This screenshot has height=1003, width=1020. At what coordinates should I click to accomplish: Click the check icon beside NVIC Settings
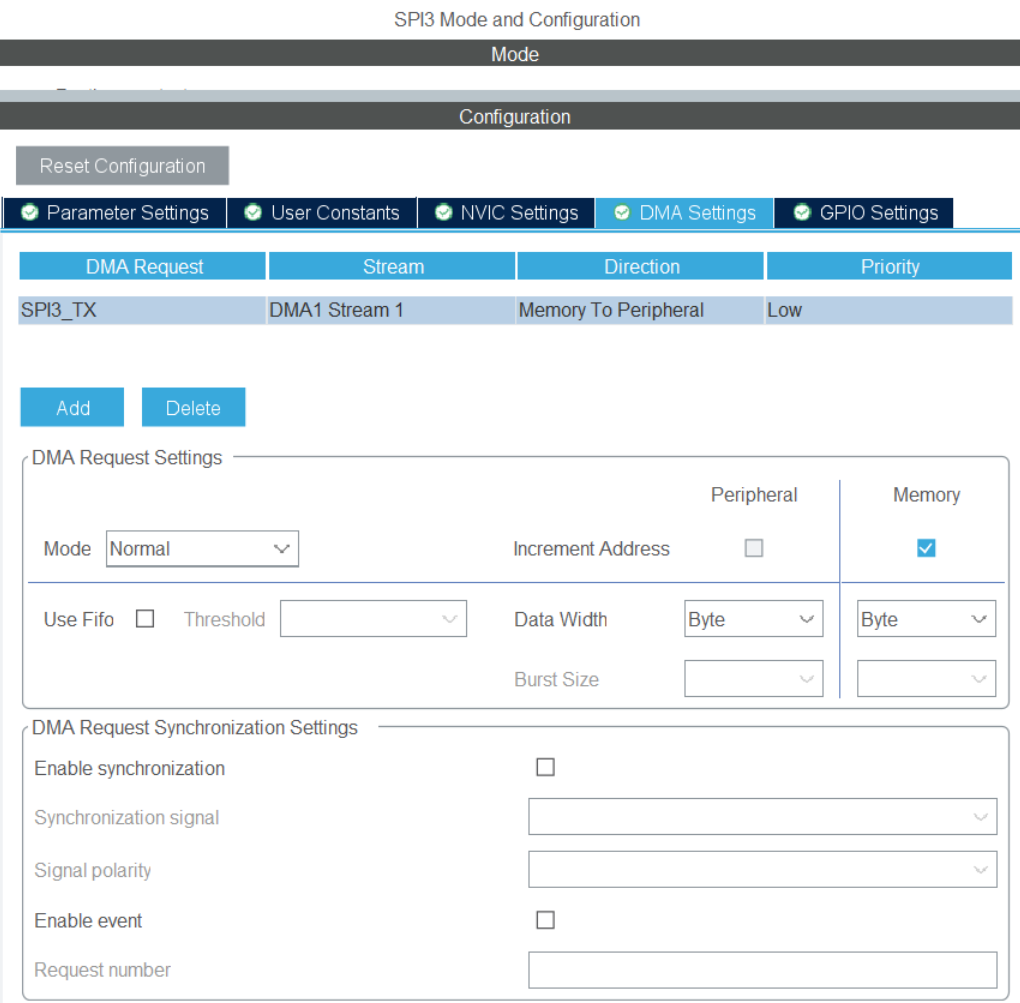pyautogui.click(x=443, y=212)
